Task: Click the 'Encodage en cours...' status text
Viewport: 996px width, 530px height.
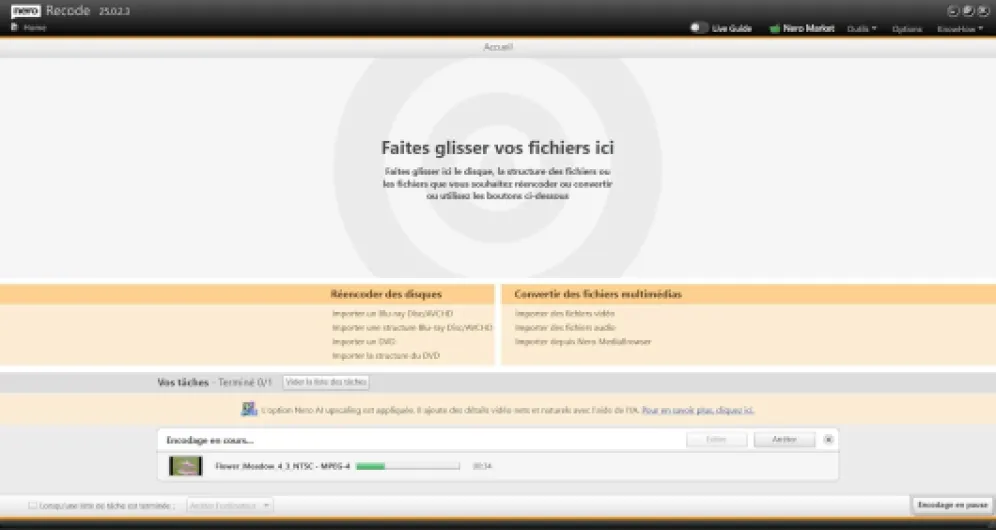Action: pos(210,440)
